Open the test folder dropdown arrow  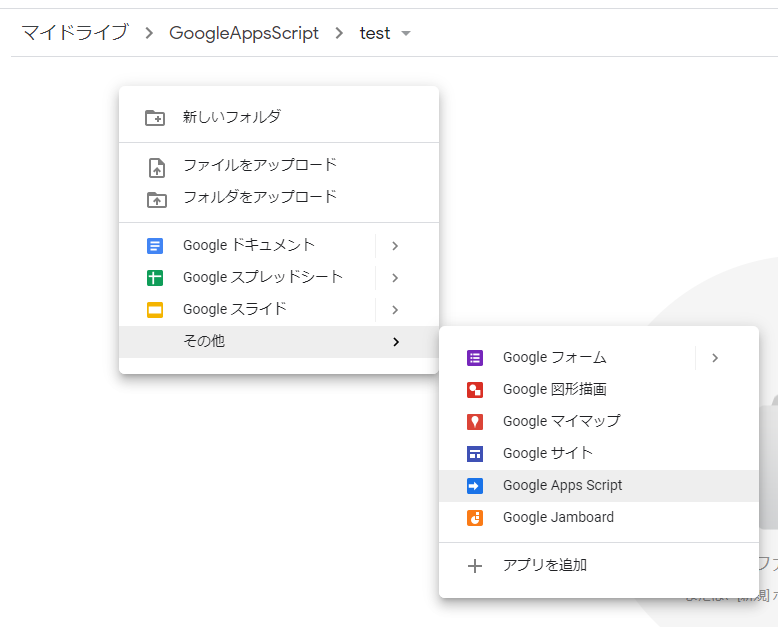406,34
